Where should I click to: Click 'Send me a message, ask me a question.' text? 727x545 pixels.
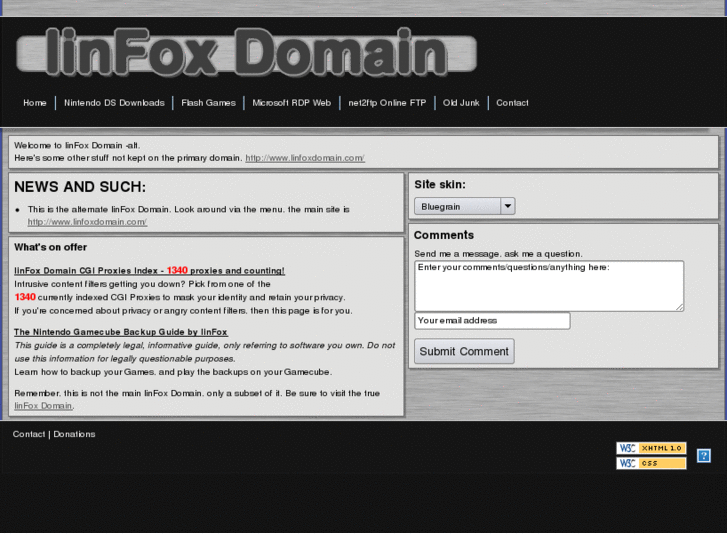(498, 254)
